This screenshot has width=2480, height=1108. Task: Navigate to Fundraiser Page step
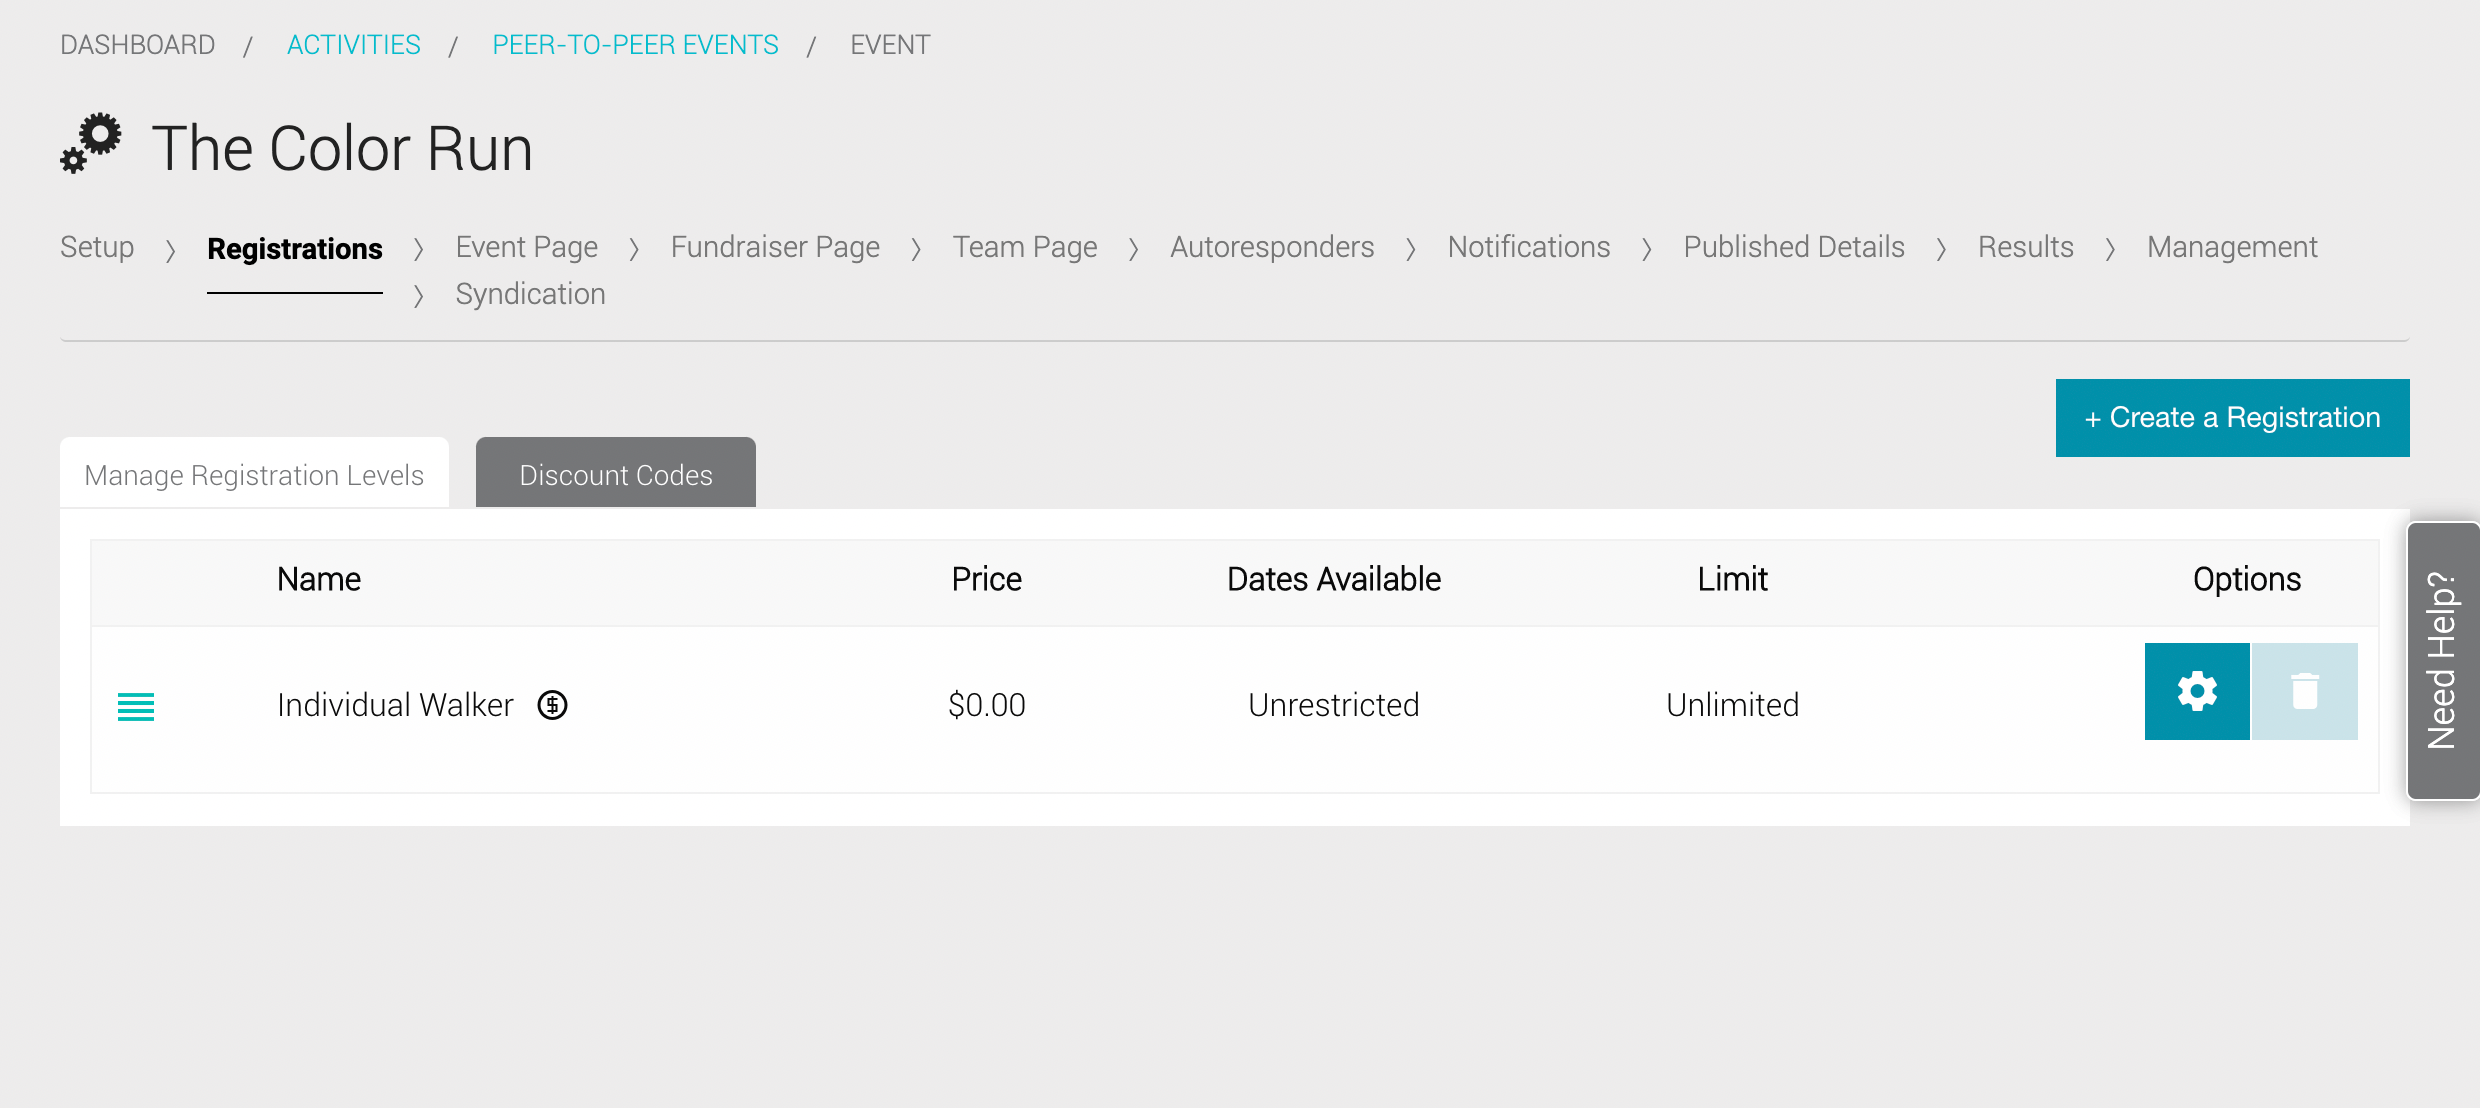pos(775,247)
